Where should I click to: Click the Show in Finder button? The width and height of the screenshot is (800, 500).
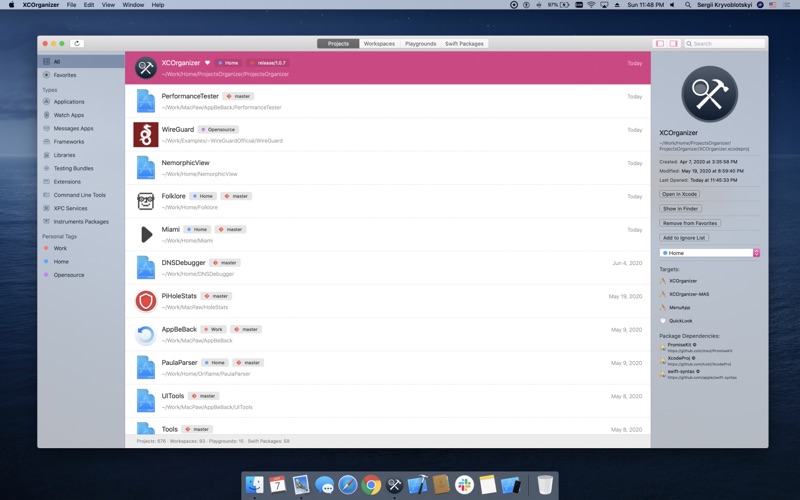pyautogui.click(x=680, y=209)
